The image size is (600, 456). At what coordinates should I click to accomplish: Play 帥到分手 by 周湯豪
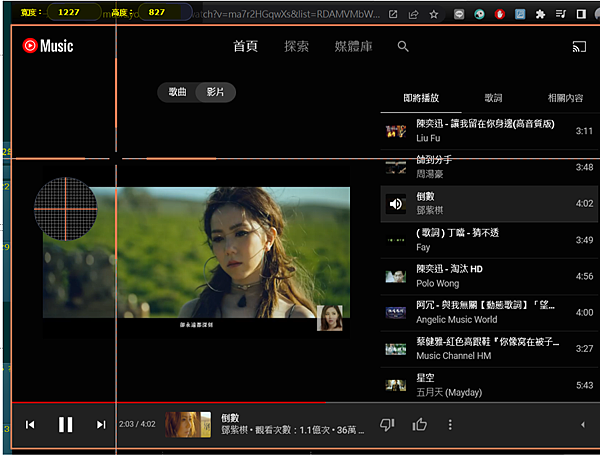[489, 168]
